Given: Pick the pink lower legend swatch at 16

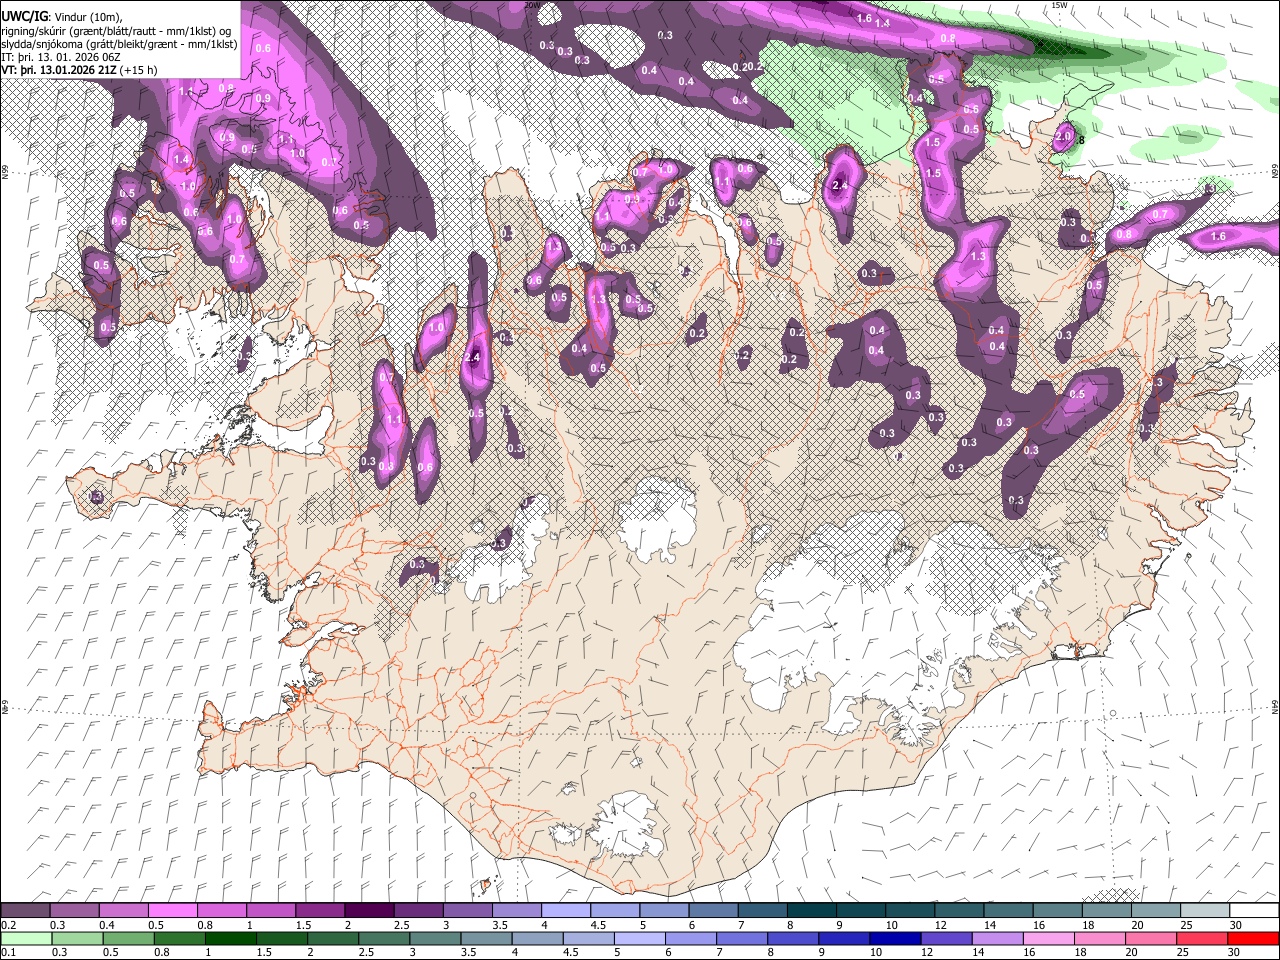Looking at the screenshot, I should (x=1049, y=938).
